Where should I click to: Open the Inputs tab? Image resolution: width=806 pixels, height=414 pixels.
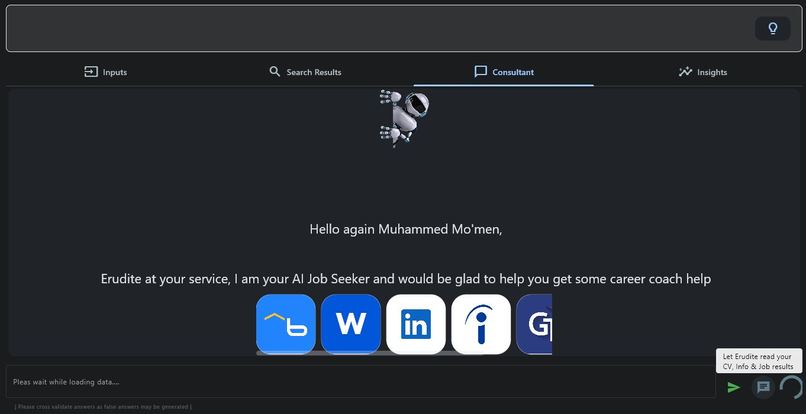[105, 72]
